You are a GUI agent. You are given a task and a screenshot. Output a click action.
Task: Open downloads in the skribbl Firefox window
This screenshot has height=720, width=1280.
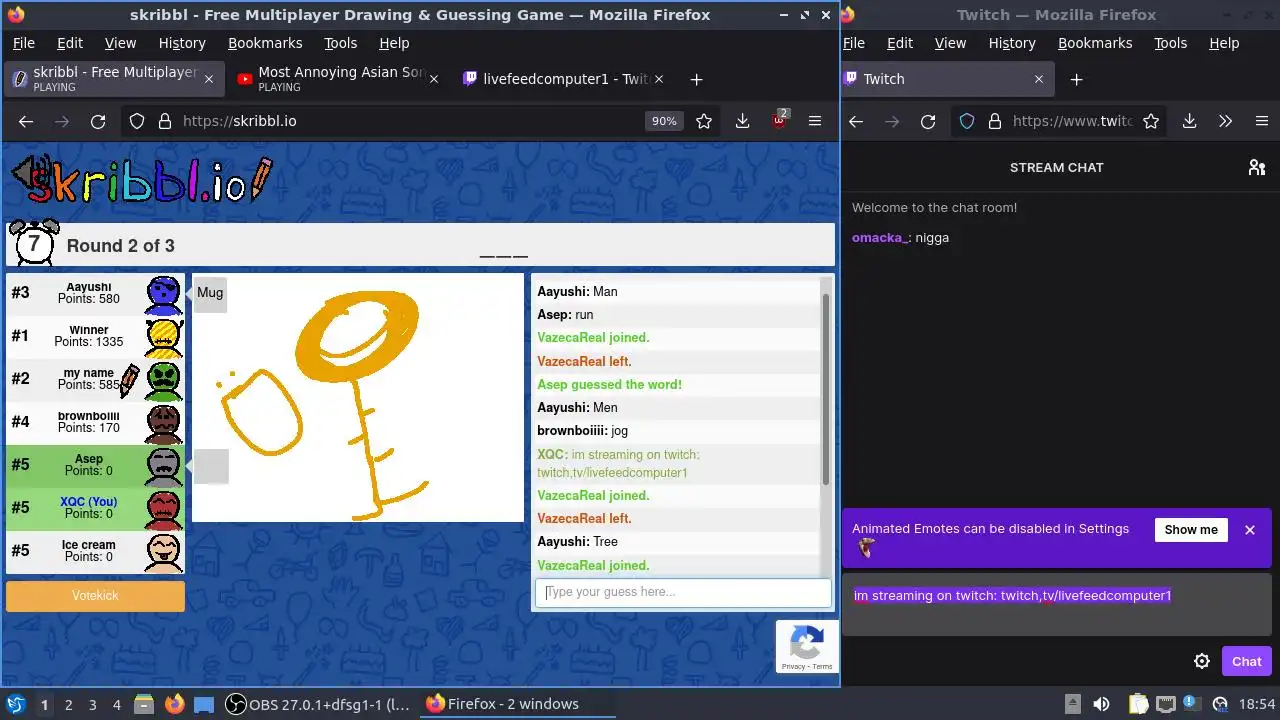742,121
